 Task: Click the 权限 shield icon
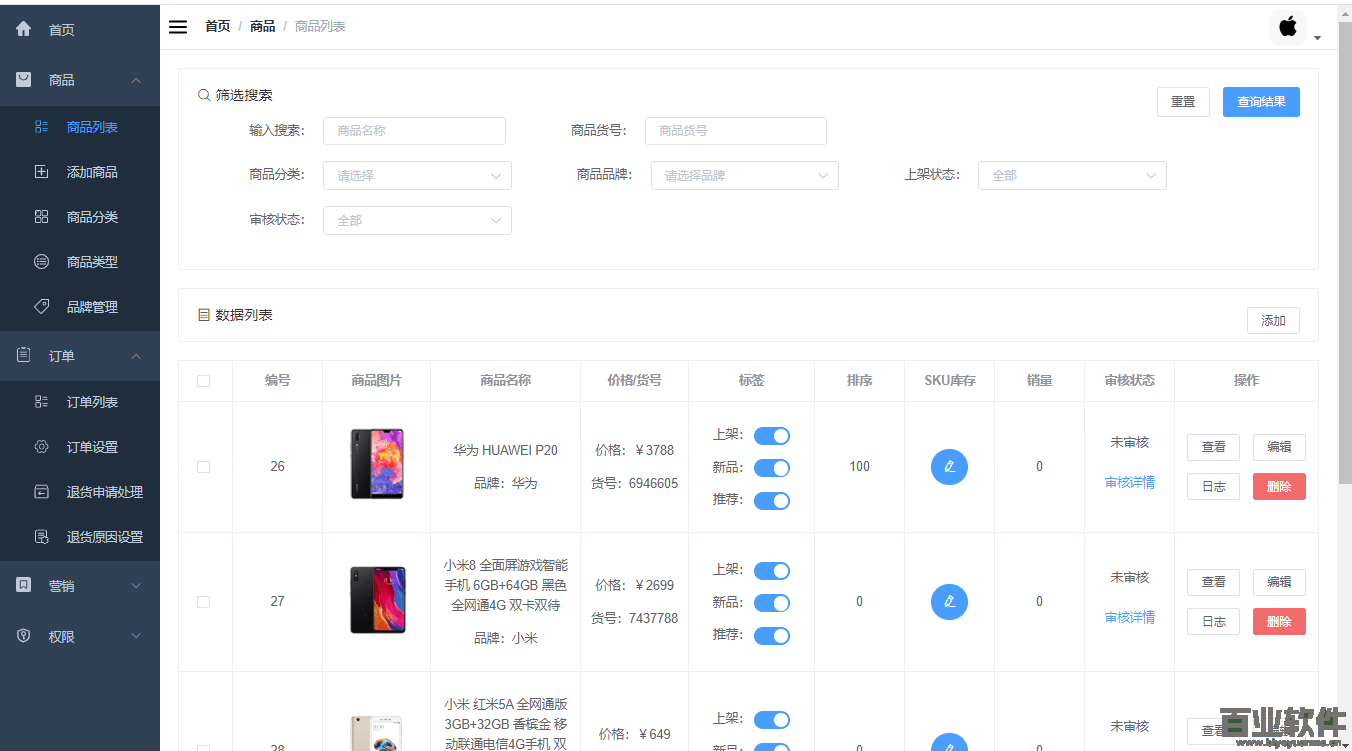click(24, 636)
